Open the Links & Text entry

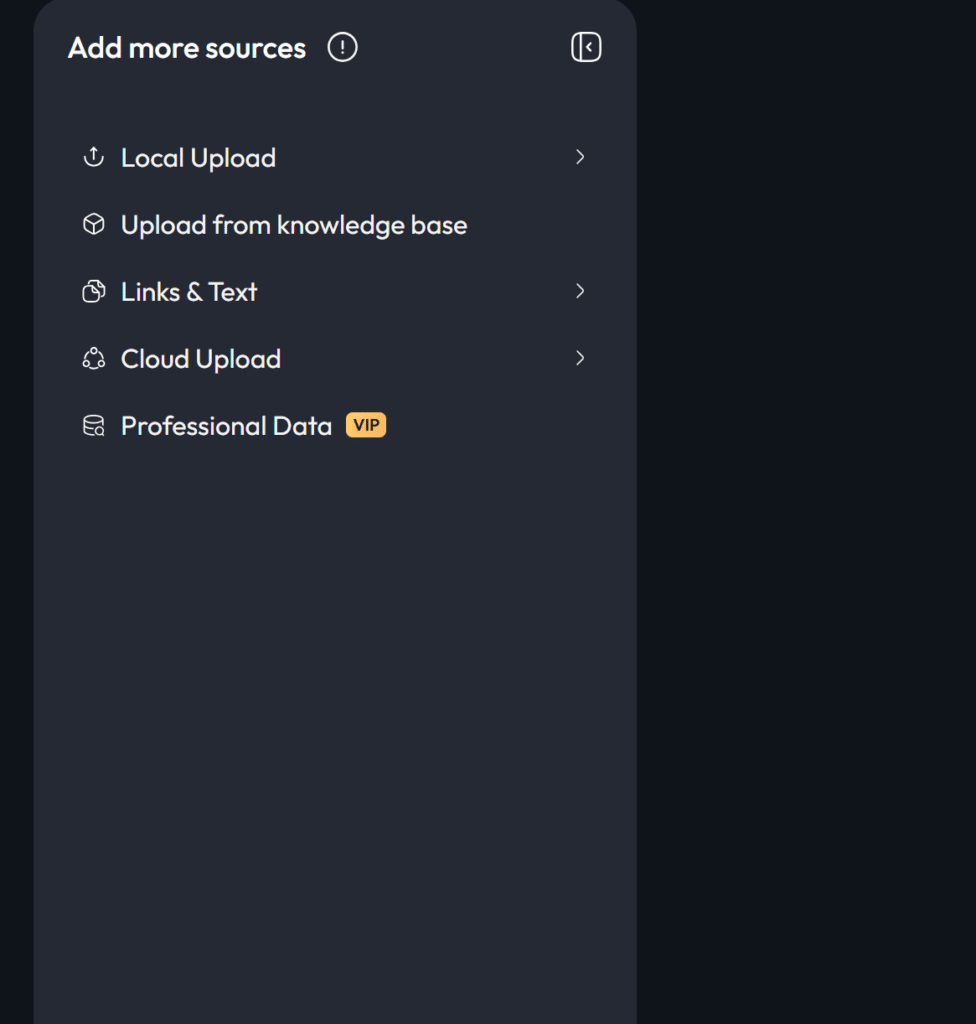[x=189, y=292]
